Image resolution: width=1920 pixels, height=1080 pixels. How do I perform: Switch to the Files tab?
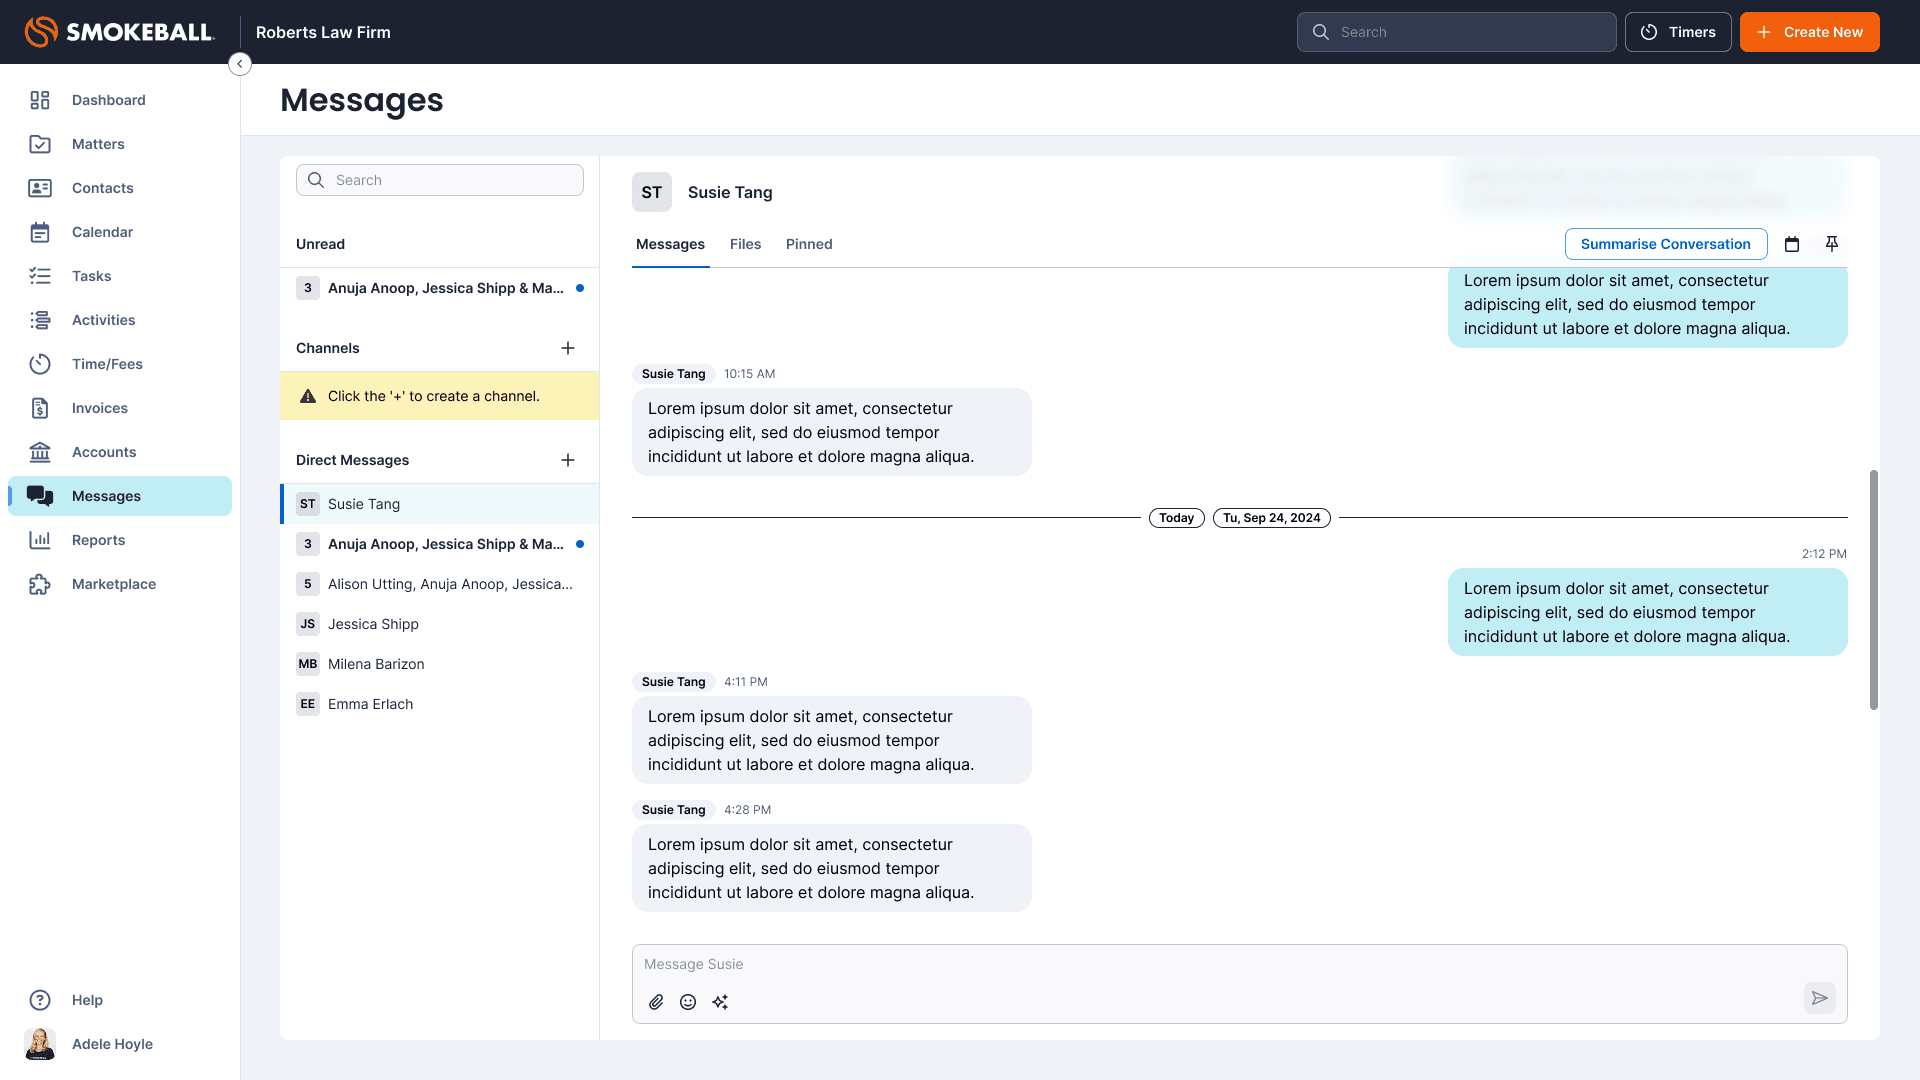coord(745,244)
